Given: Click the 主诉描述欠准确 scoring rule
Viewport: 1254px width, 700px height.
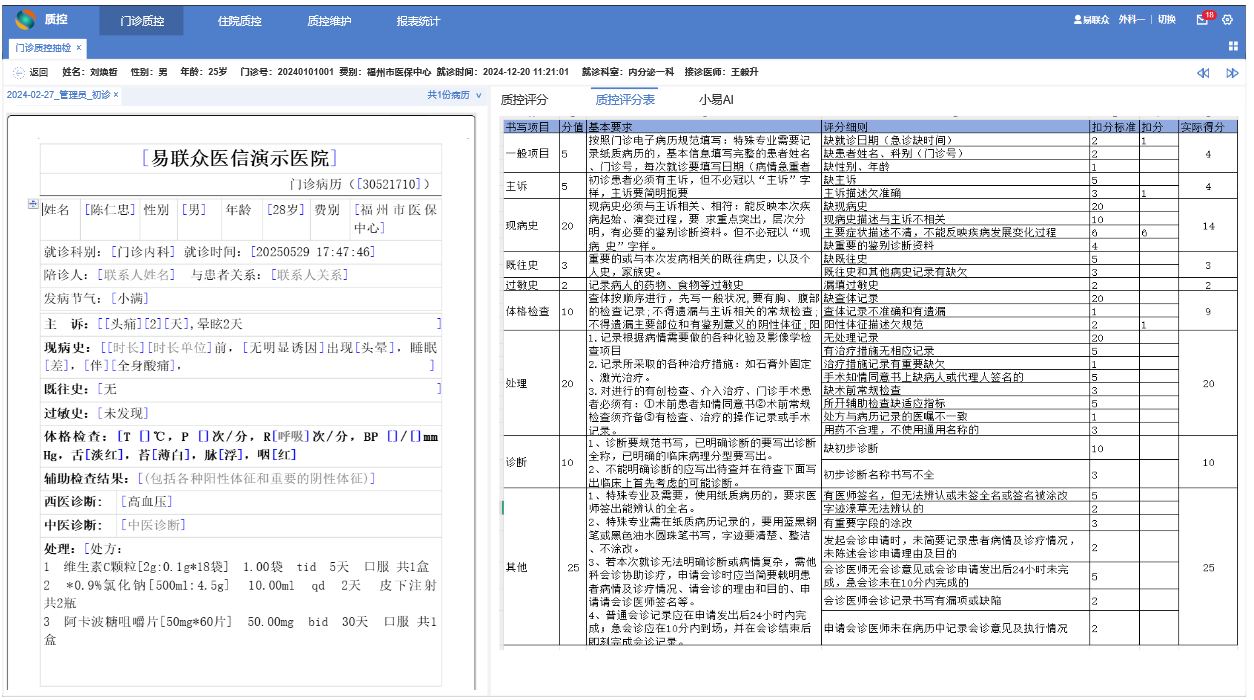Looking at the screenshot, I should 862,192.
